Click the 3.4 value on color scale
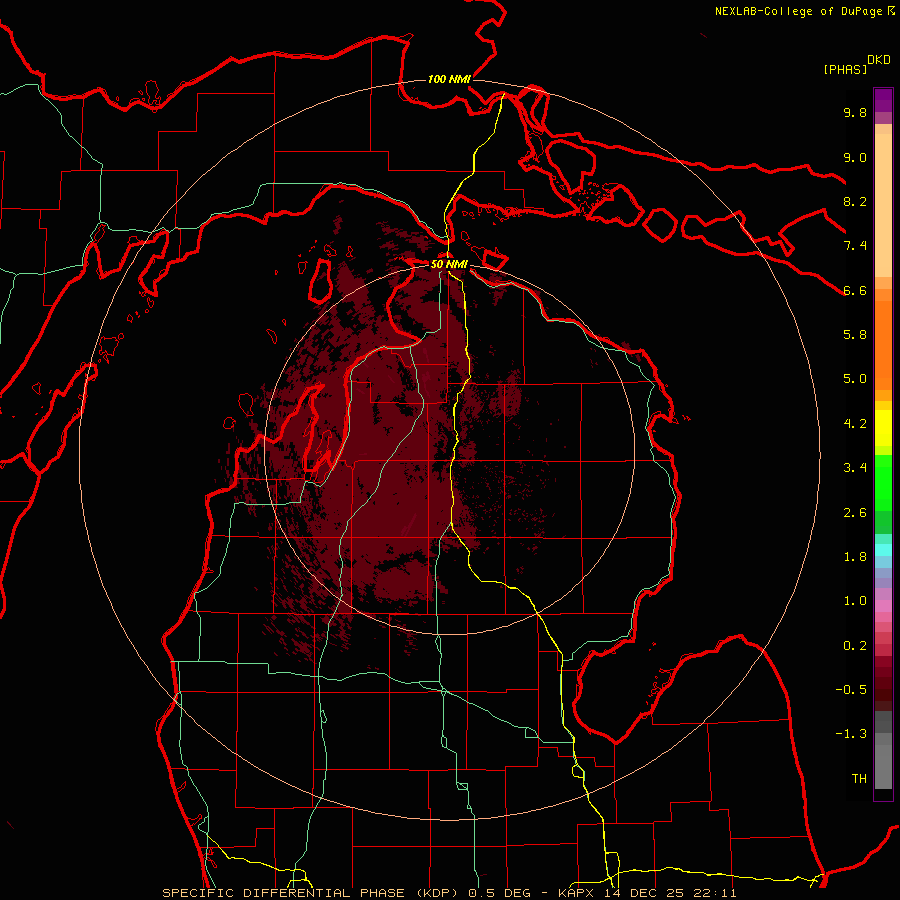 click(855, 468)
